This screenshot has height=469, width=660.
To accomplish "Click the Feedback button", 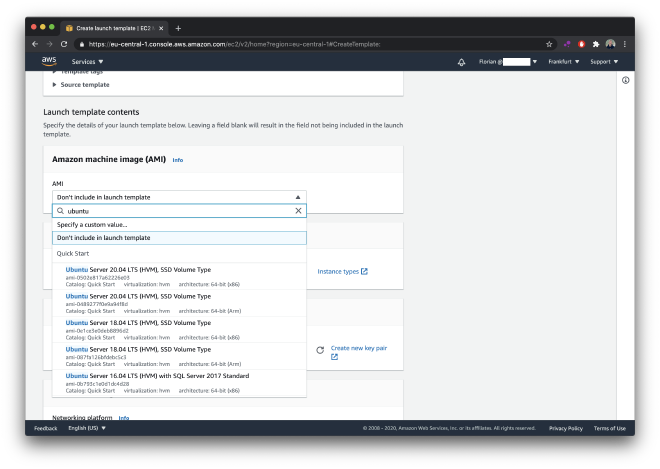I will (45, 428).
